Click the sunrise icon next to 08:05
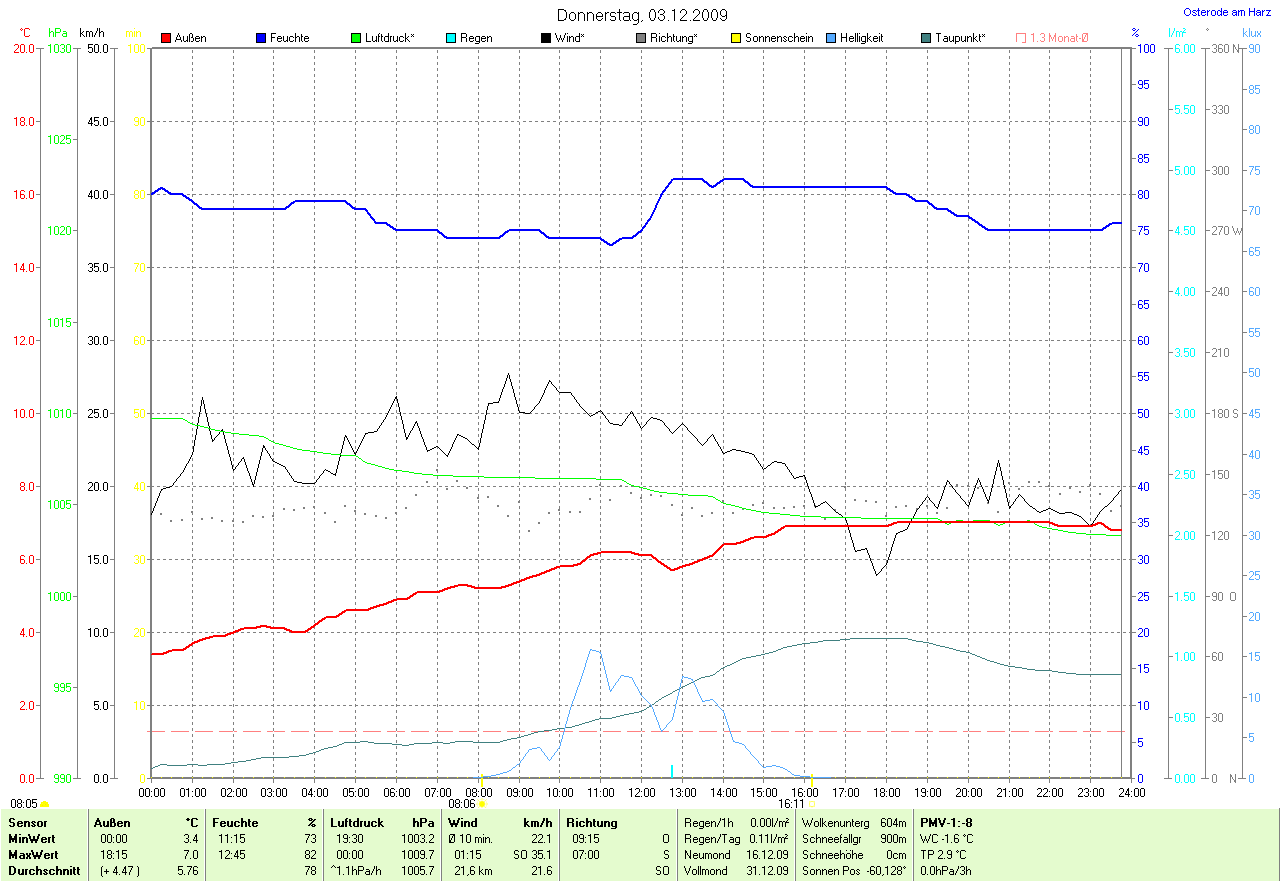Image resolution: width=1280 pixels, height=881 pixels. coord(45,804)
